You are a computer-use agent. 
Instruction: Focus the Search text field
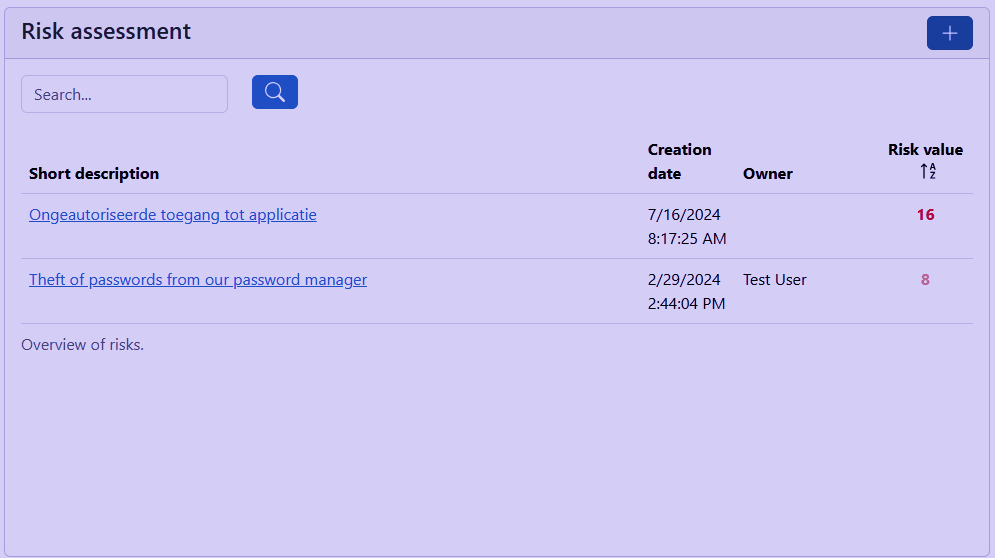[124, 94]
